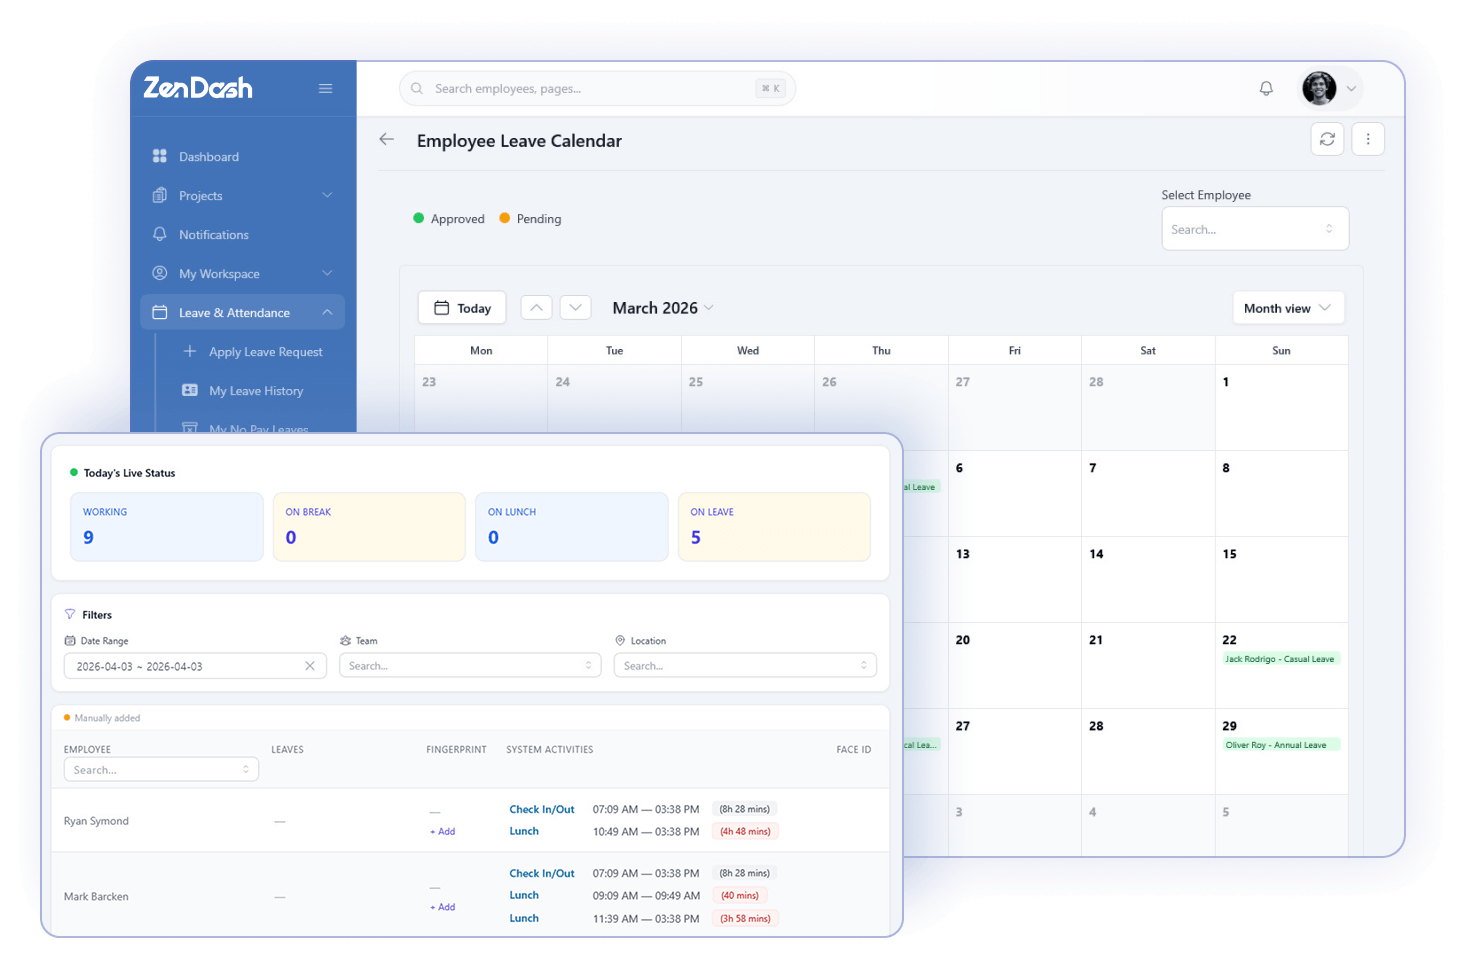Viewport: 1466px width, 956px height.
Task: Refresh the calendar using the refresh icon
Action: (x=1327, y=138)
